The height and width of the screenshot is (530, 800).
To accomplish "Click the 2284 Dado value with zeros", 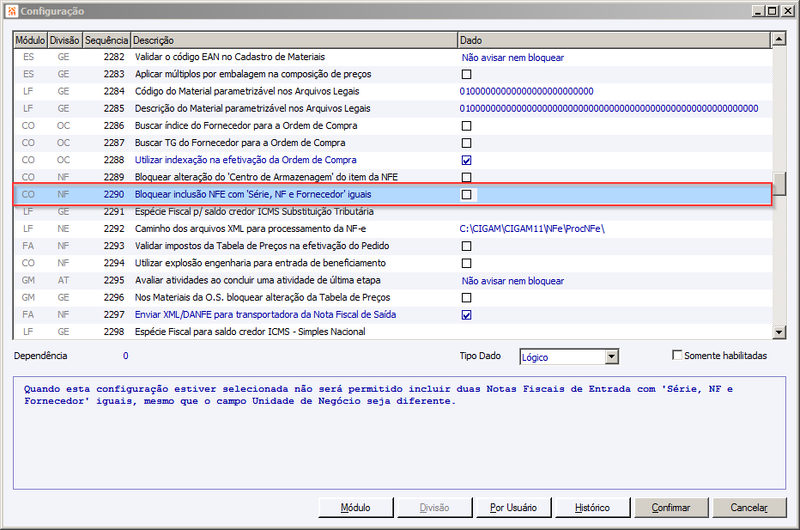I will pos(527,91).
